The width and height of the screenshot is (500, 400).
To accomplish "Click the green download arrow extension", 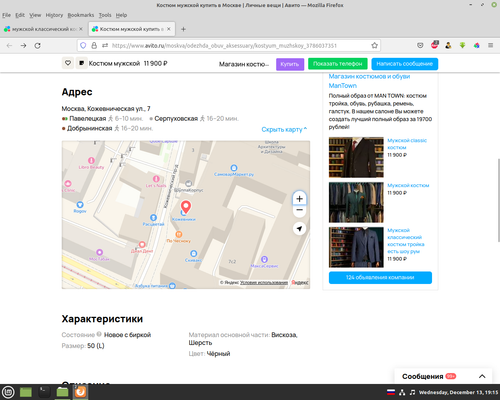I will tap(462, 45).
